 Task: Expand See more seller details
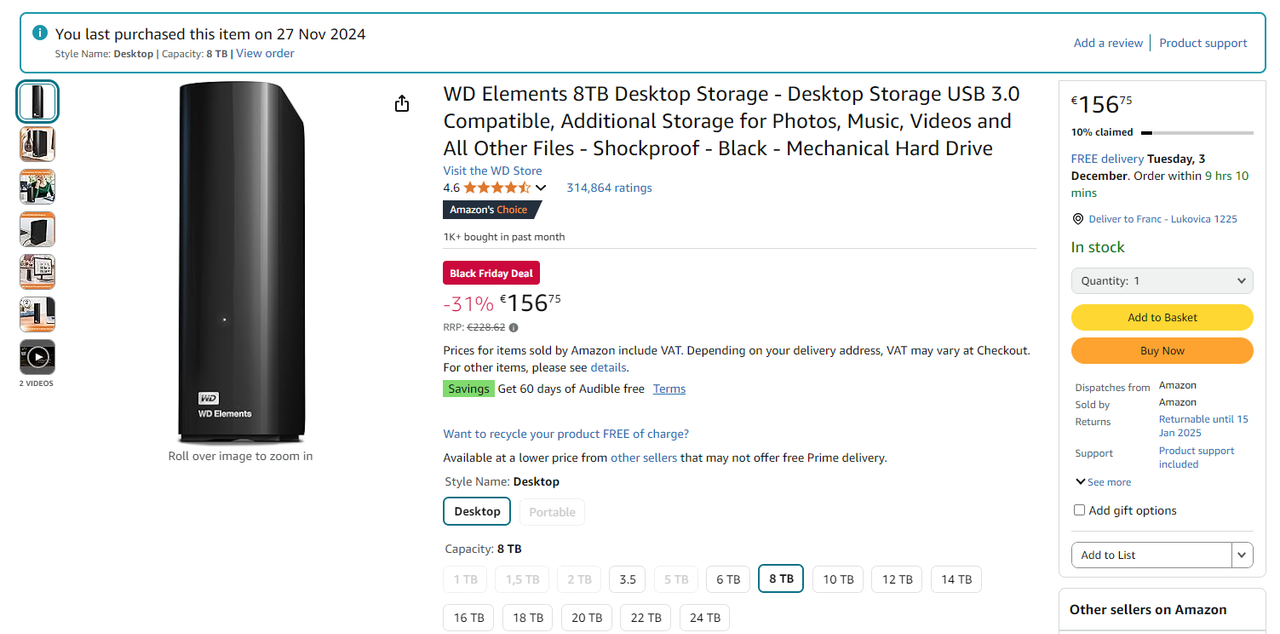click(x=1104, y=482)
